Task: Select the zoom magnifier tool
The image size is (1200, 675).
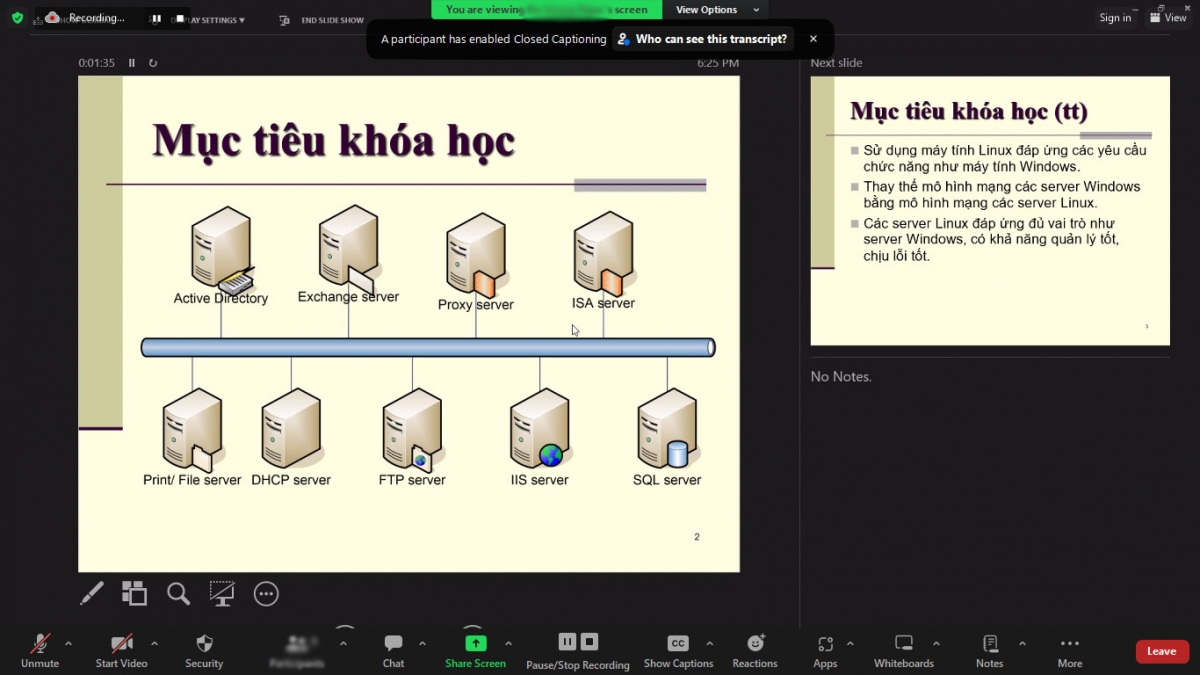Action: pos(178,594)
